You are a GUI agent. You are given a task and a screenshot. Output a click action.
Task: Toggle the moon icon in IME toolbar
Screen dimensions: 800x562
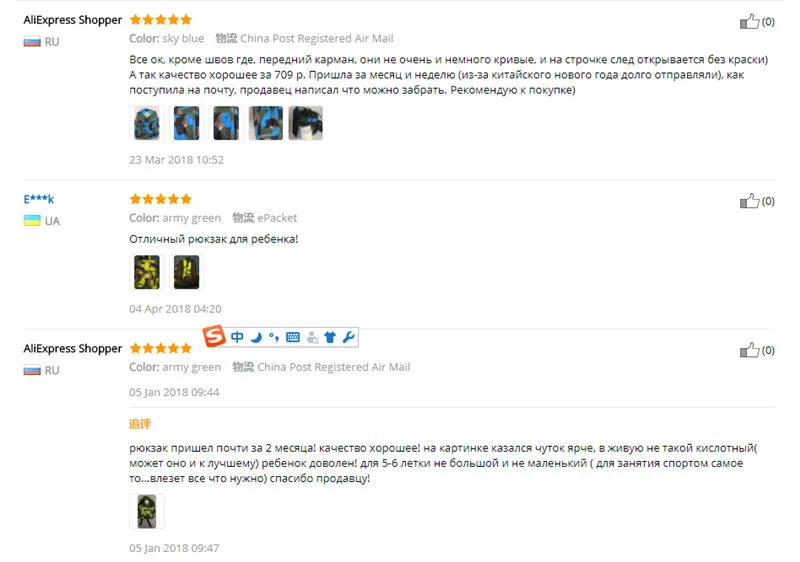tap(256, 337)
